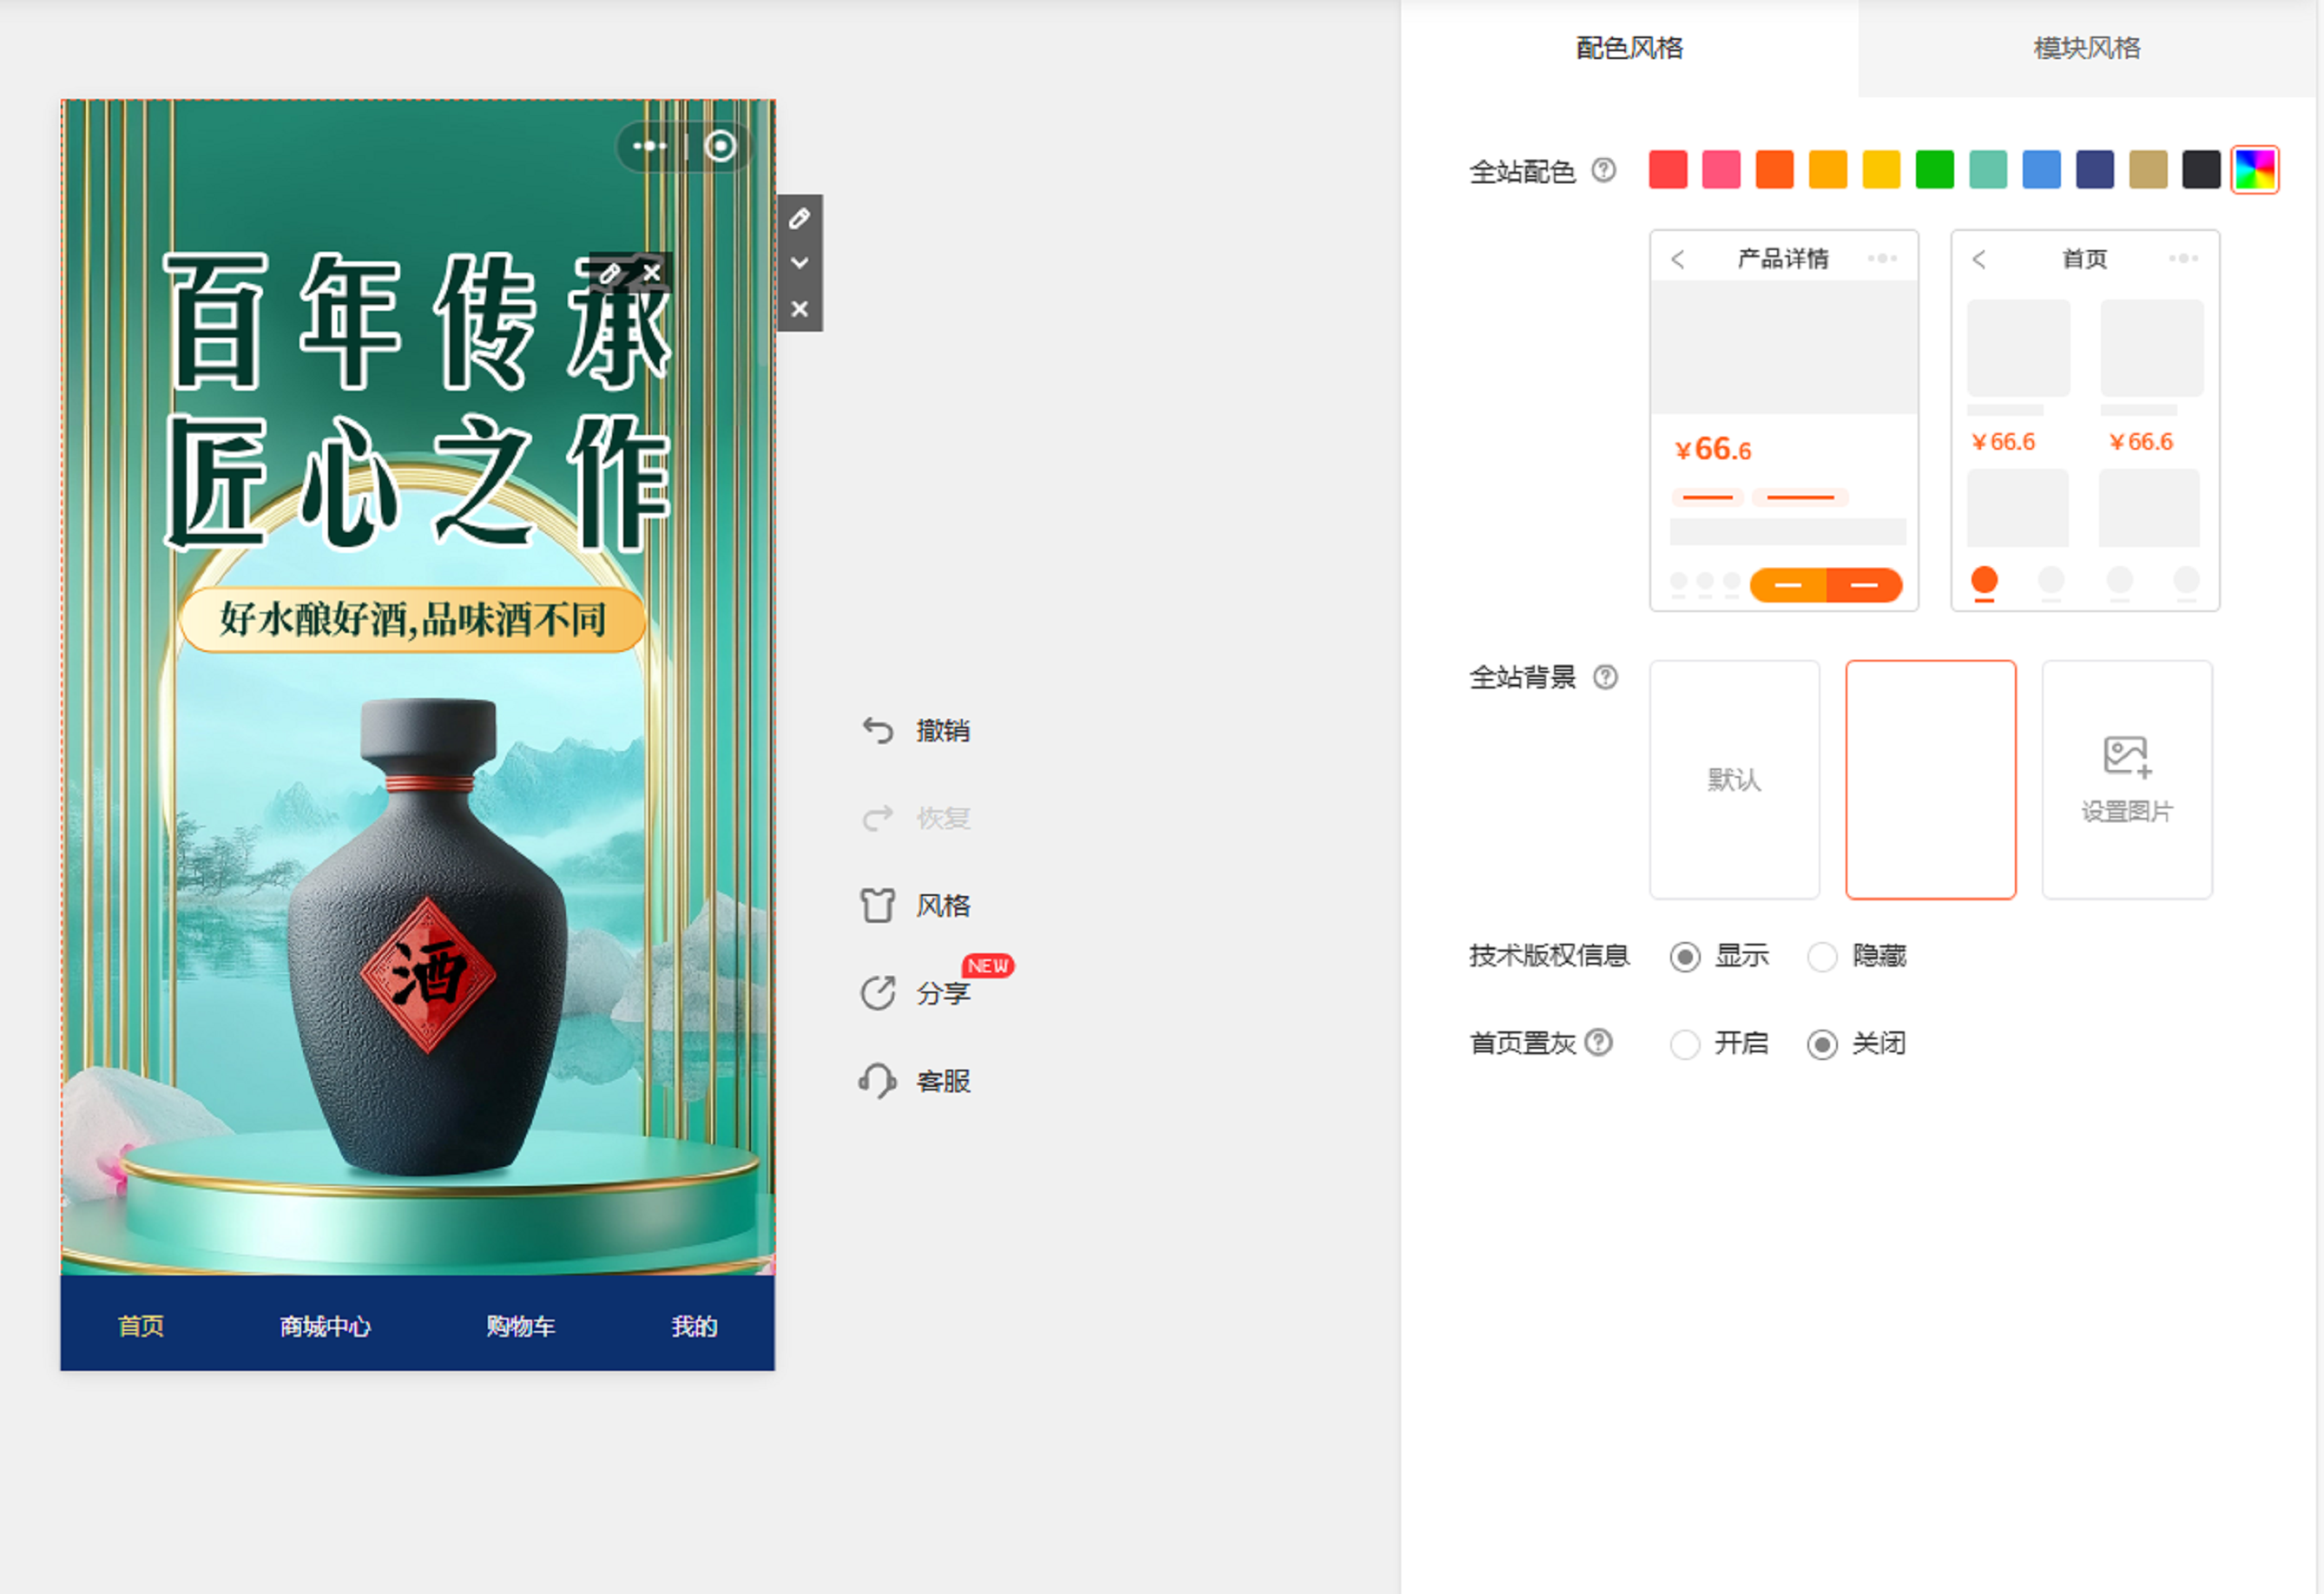Screen dimensions: 2324x1594
Task: Choose the 默认 background option
Action: [1734, 779]
